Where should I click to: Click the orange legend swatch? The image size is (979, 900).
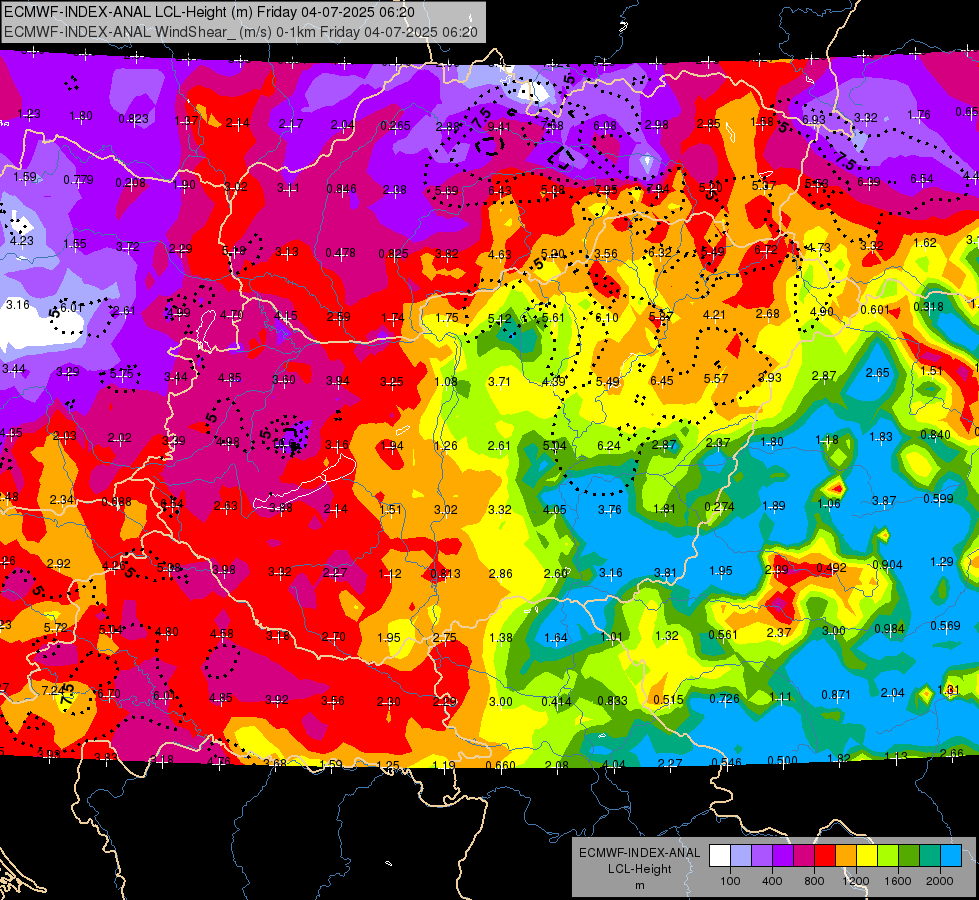(x=846, y=856)
